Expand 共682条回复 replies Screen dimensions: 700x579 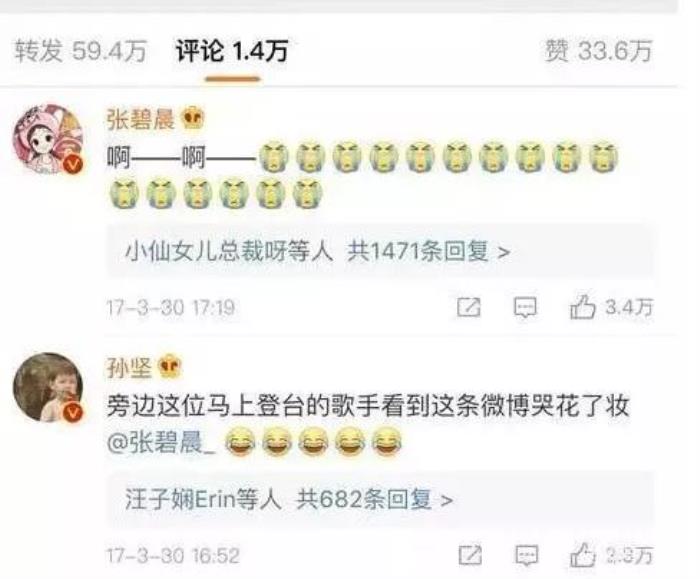point(375,499)
